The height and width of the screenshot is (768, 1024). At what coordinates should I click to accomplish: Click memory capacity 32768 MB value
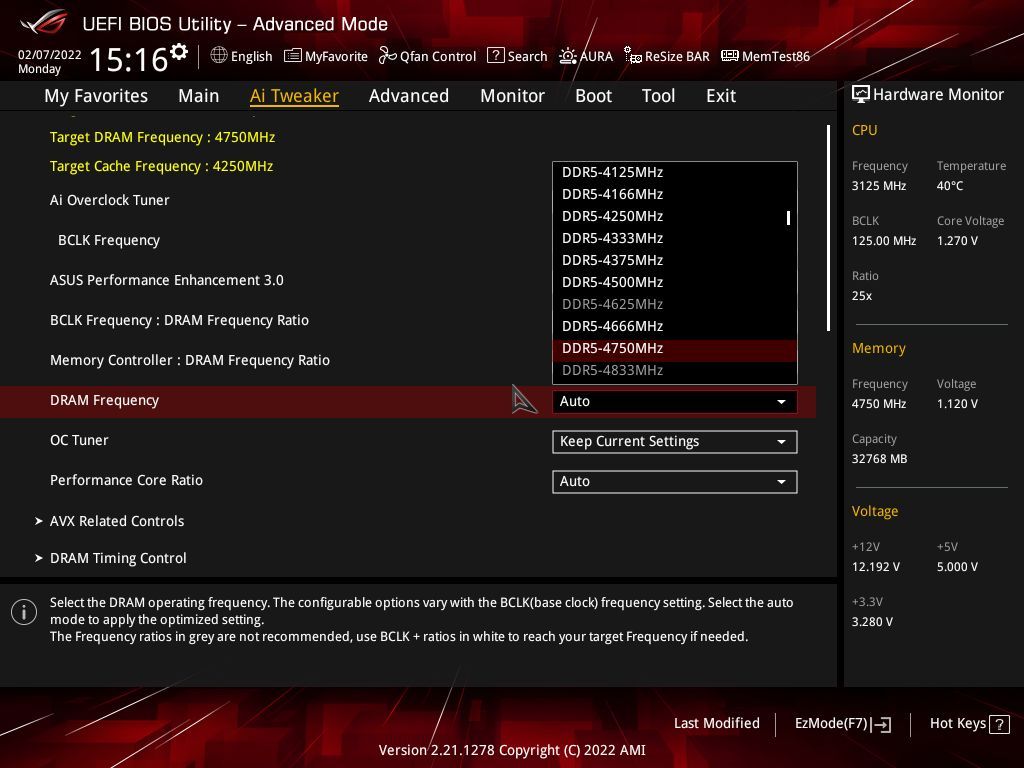pos(879,458)
